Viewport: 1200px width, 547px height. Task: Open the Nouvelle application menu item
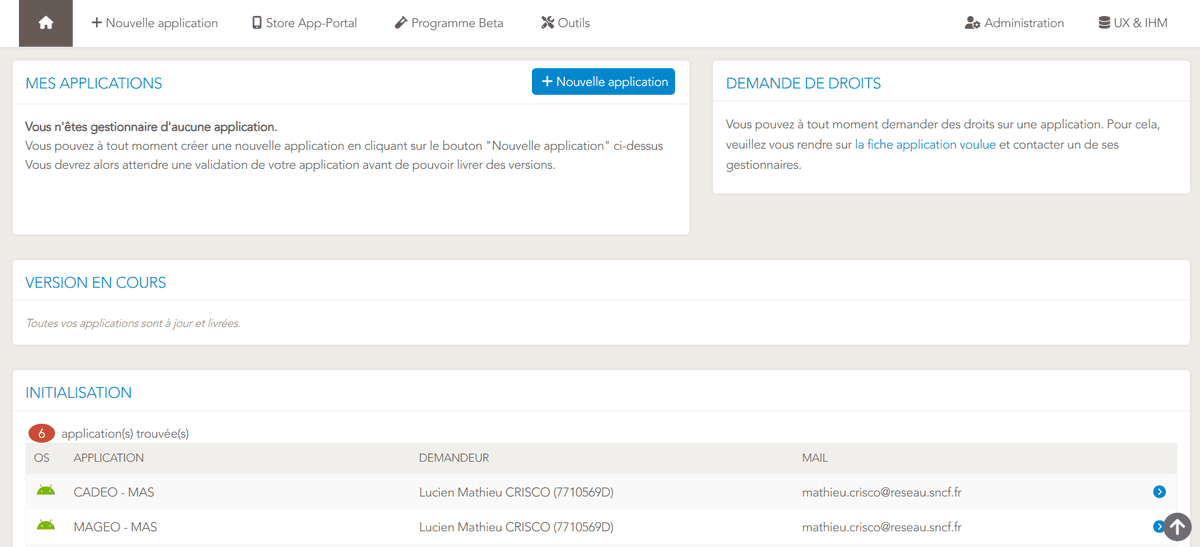(154, 23)
